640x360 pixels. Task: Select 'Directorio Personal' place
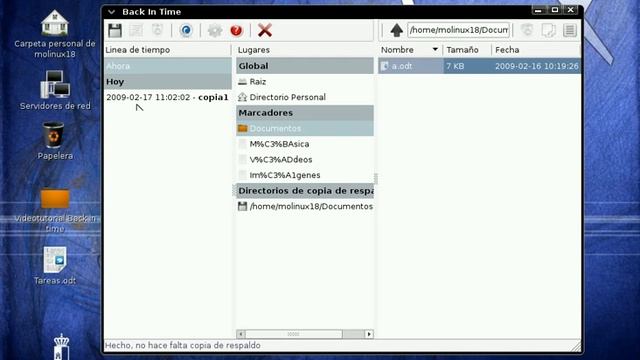pos(305,97)
